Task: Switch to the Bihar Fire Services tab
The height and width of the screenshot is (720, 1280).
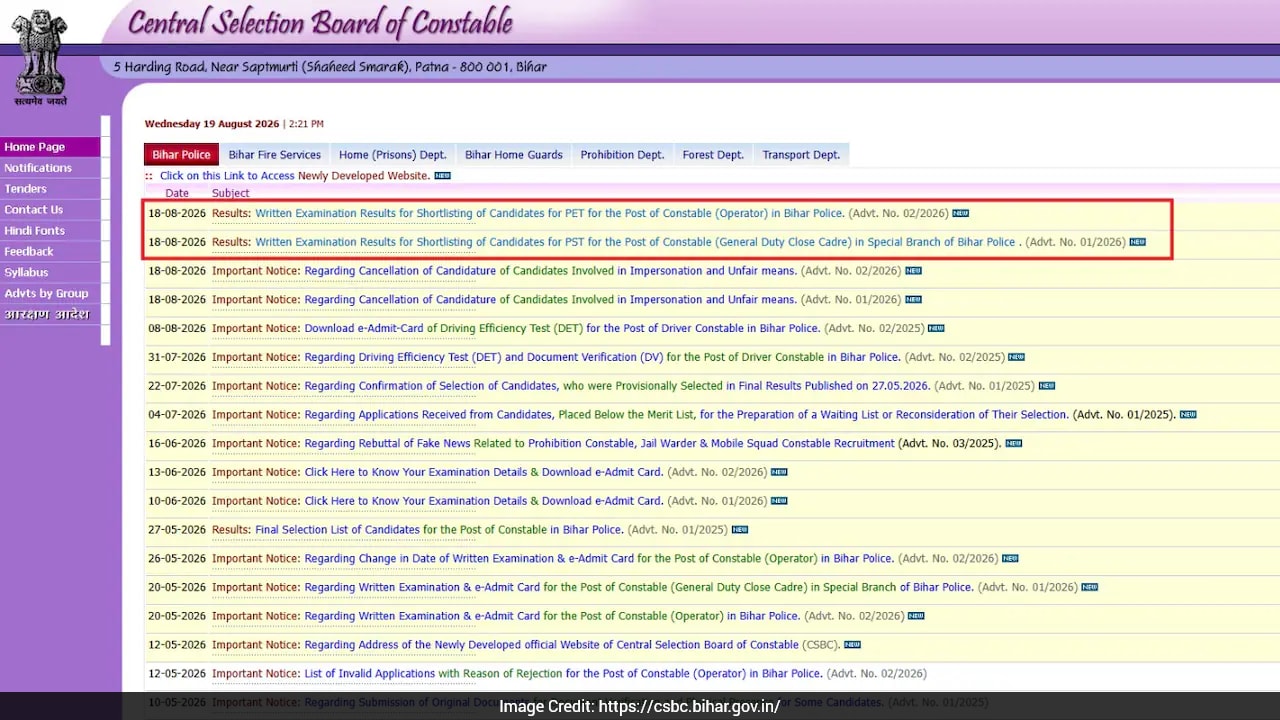Action: point(274,155)
